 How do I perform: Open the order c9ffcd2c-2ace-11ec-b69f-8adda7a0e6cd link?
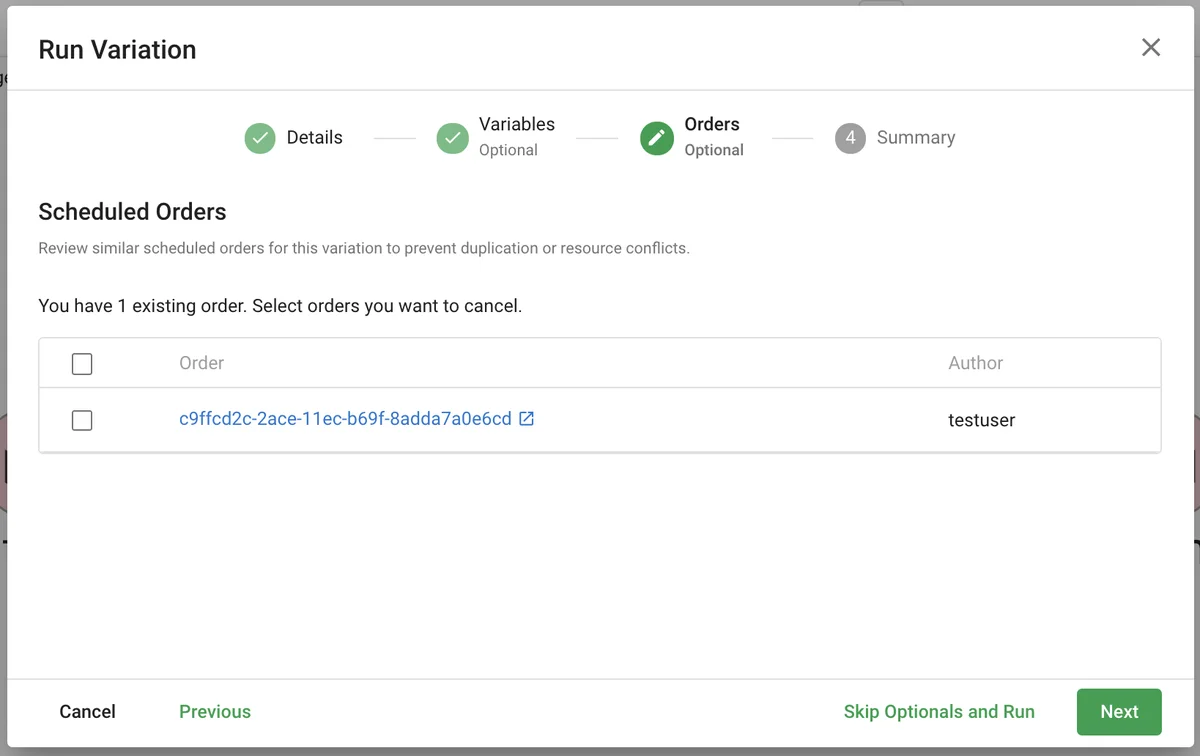345,419
